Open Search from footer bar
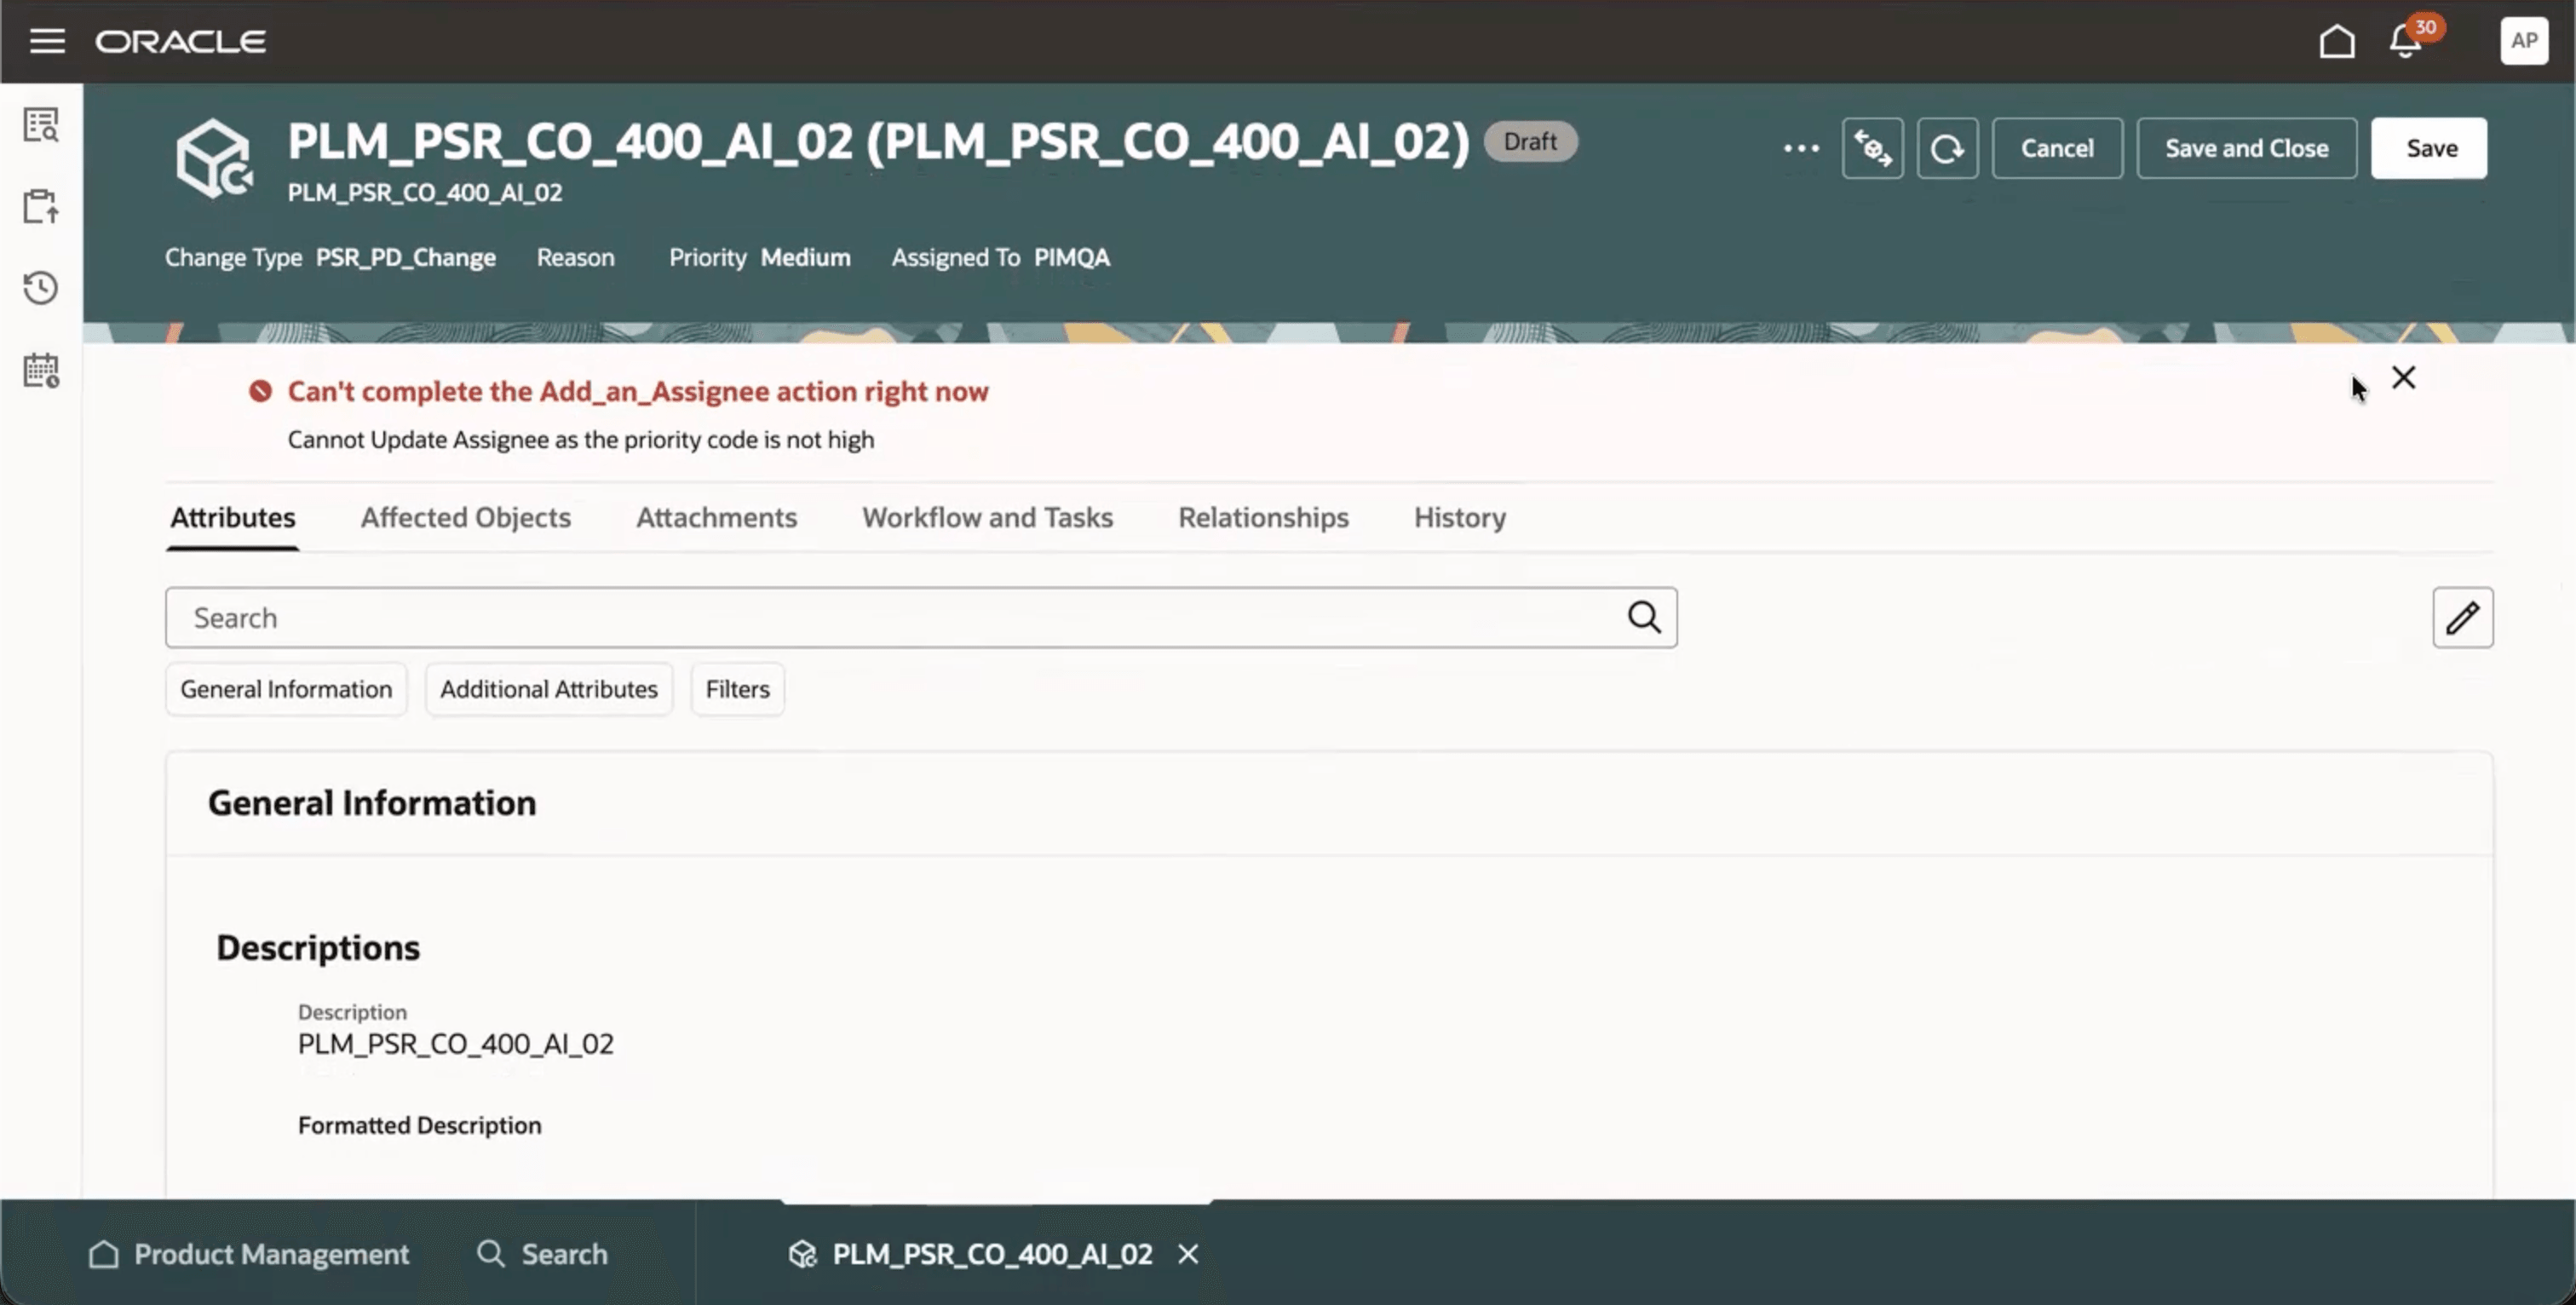The height and width of the screenshot is (1305, 2576). [x=542, y=1254]
